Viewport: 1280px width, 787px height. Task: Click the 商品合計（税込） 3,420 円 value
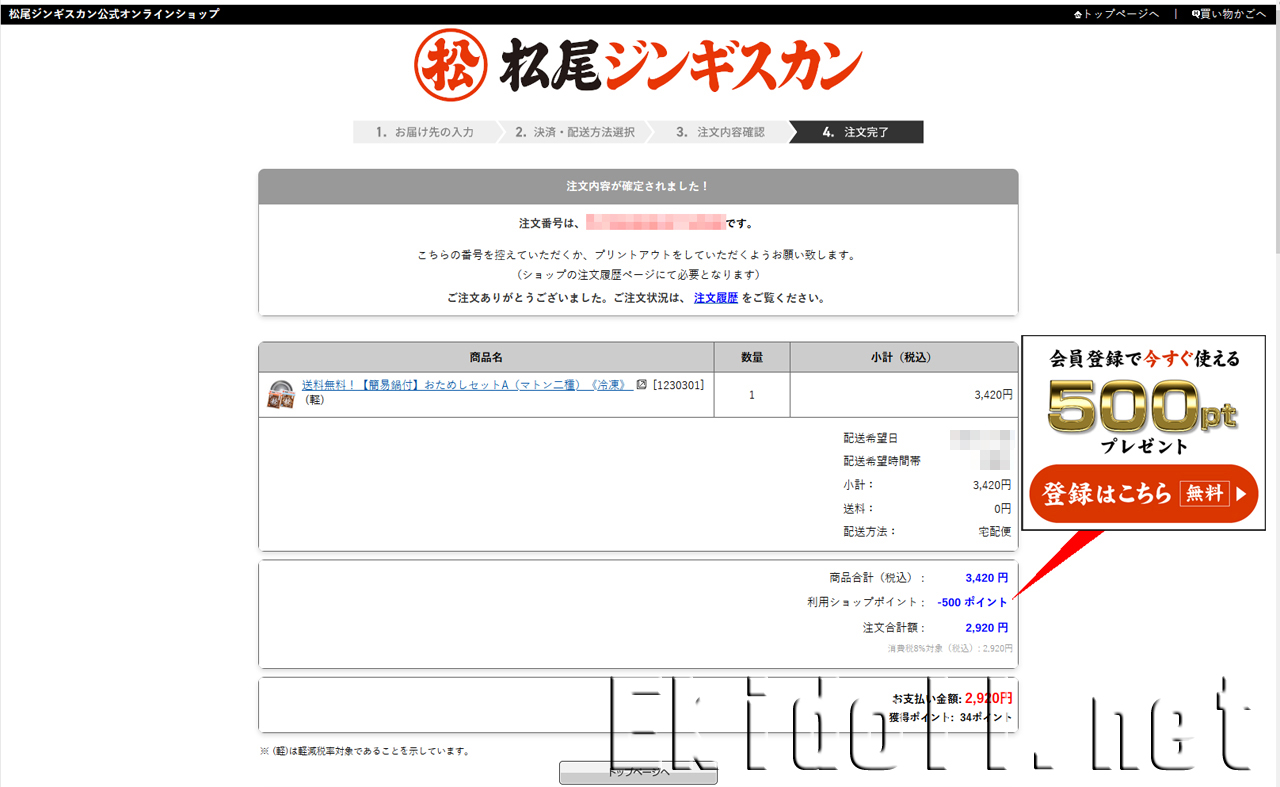[986, 578]
